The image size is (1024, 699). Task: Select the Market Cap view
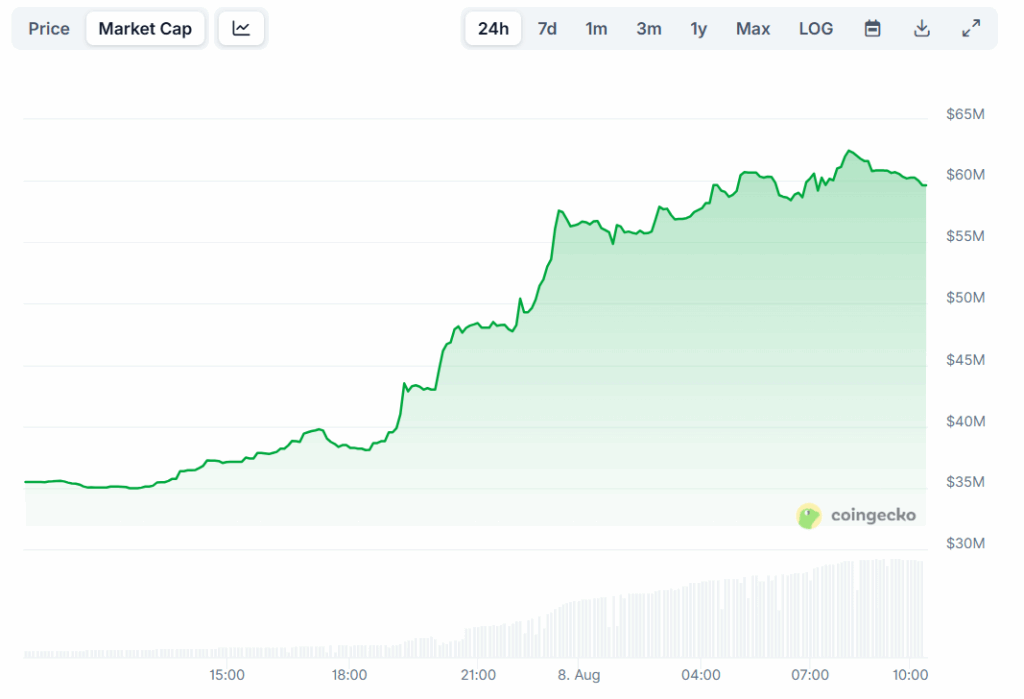pos(145,28)
